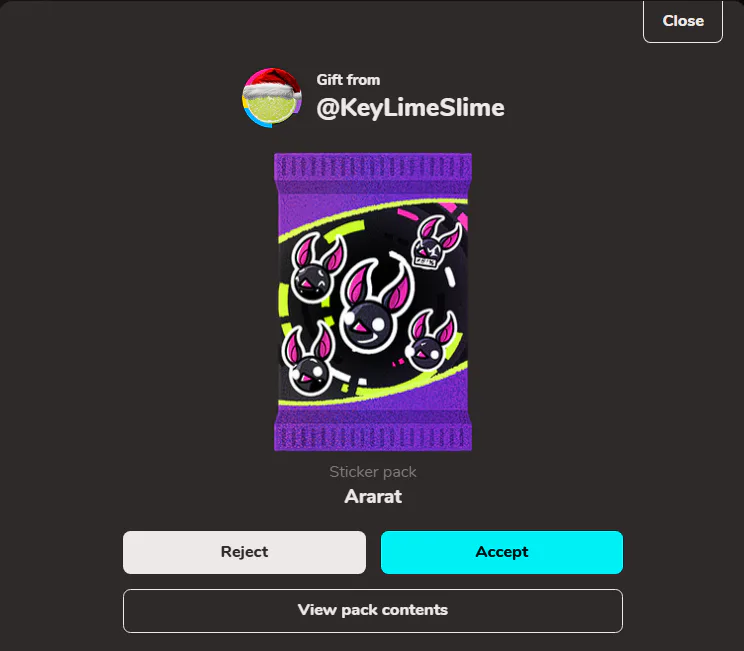The height and width of the screenshot is (651, 744).
Task: Click the angry bat sticker with gritted teeth
Action: coord(435,242)
